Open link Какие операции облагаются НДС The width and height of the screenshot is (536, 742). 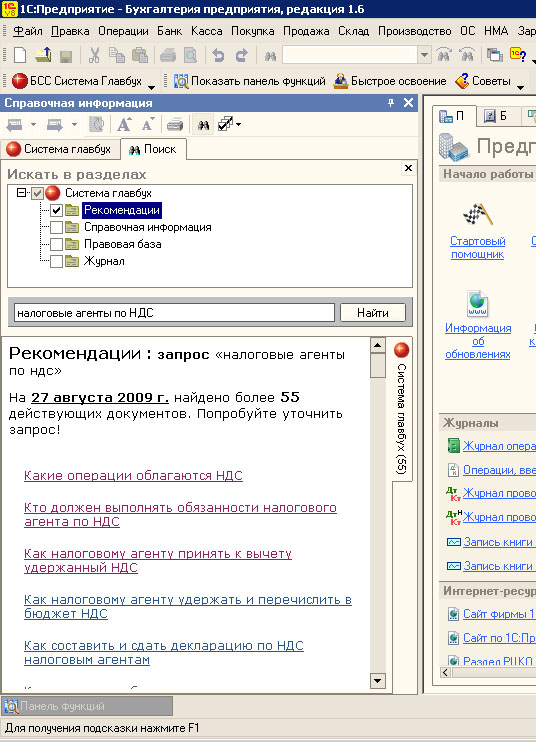133,476
